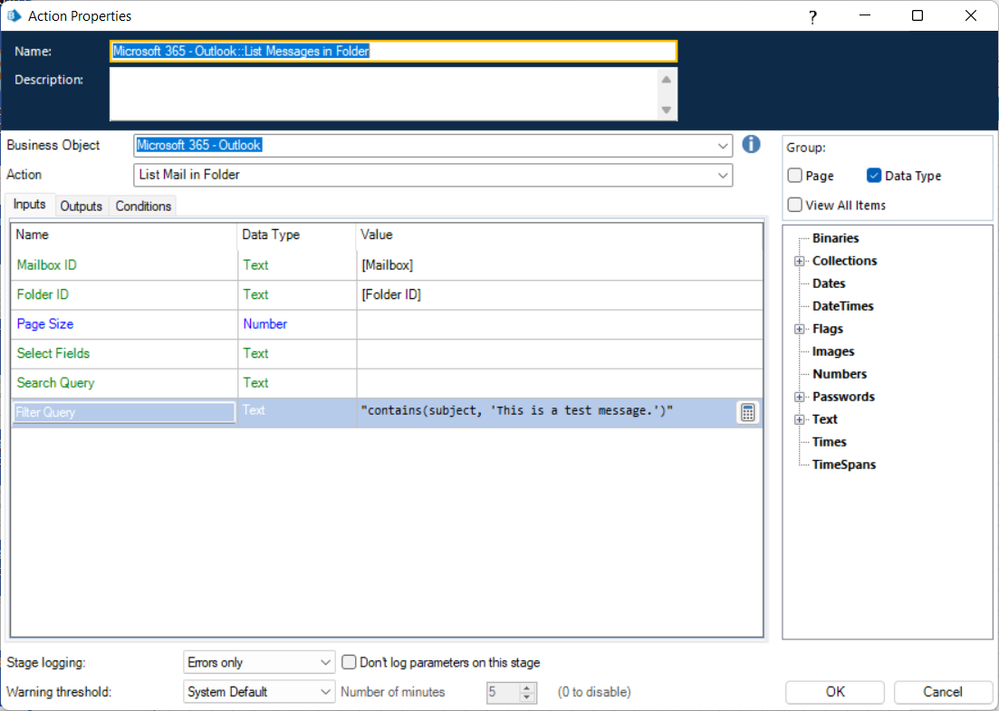Expand the Collections tree node
The height and width of the screenshot is (711, 999).
[x=799, y=261]
